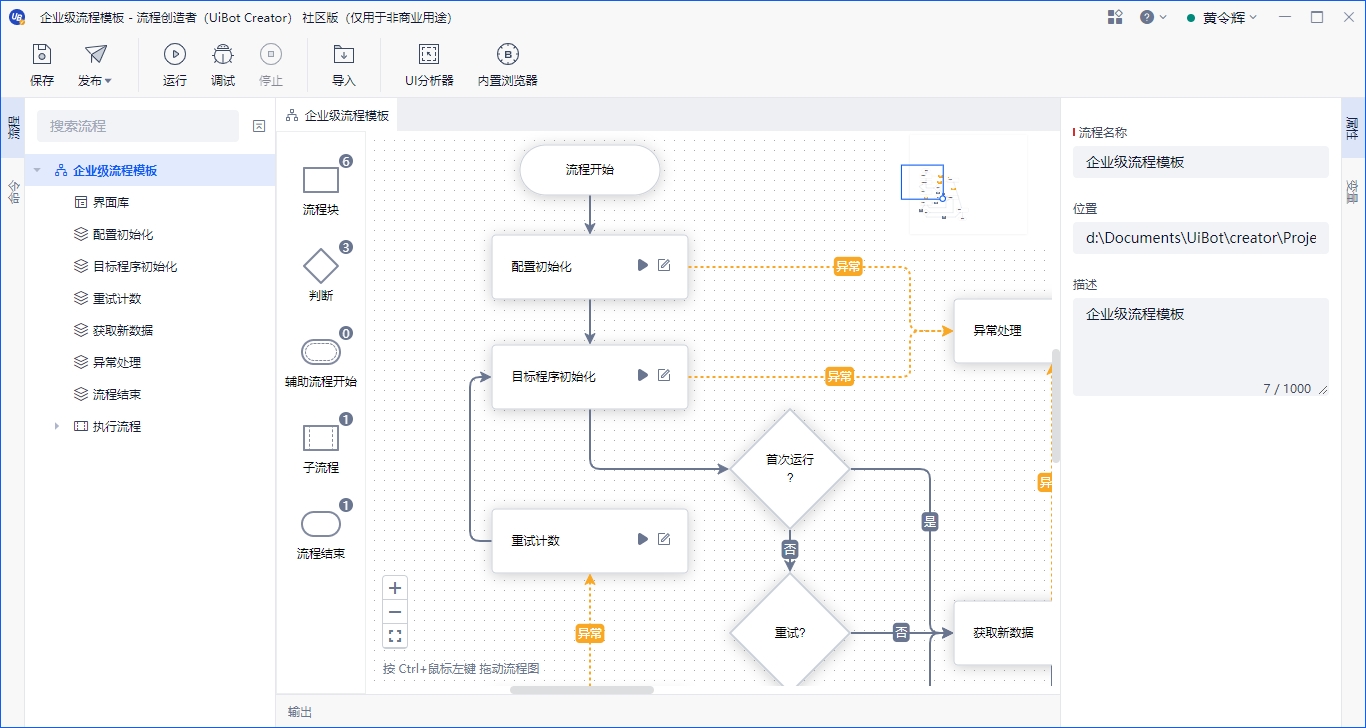This screenshot has width=1366, height=728.
Task: Click the layout grid icon in title bar
Action: pyautogui.click(x=1115, y=17)
